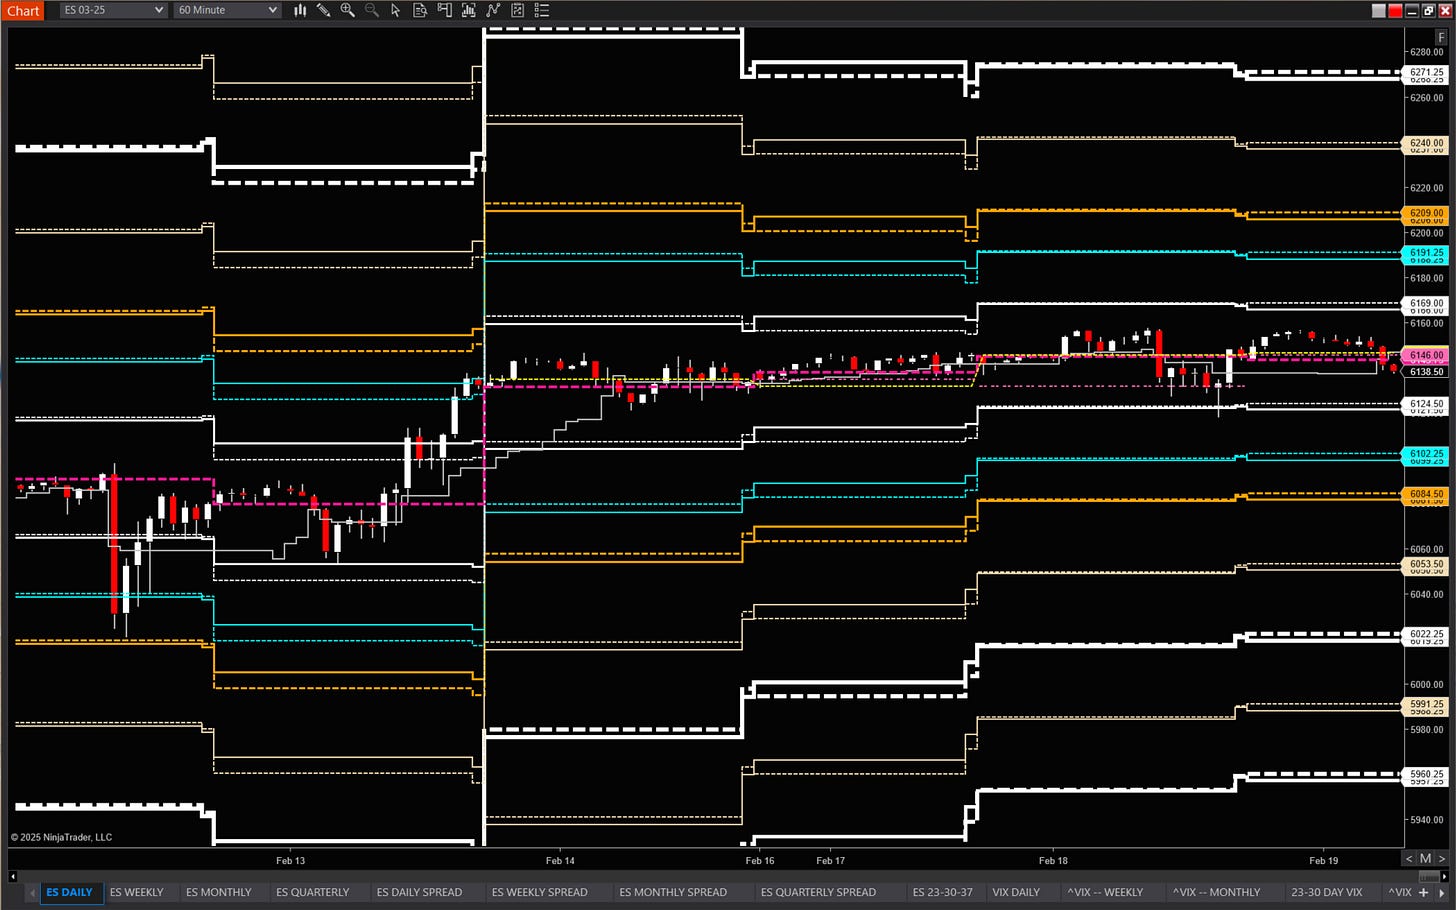
Task: Click the Chart title label
Action: [x=23, y=11]
